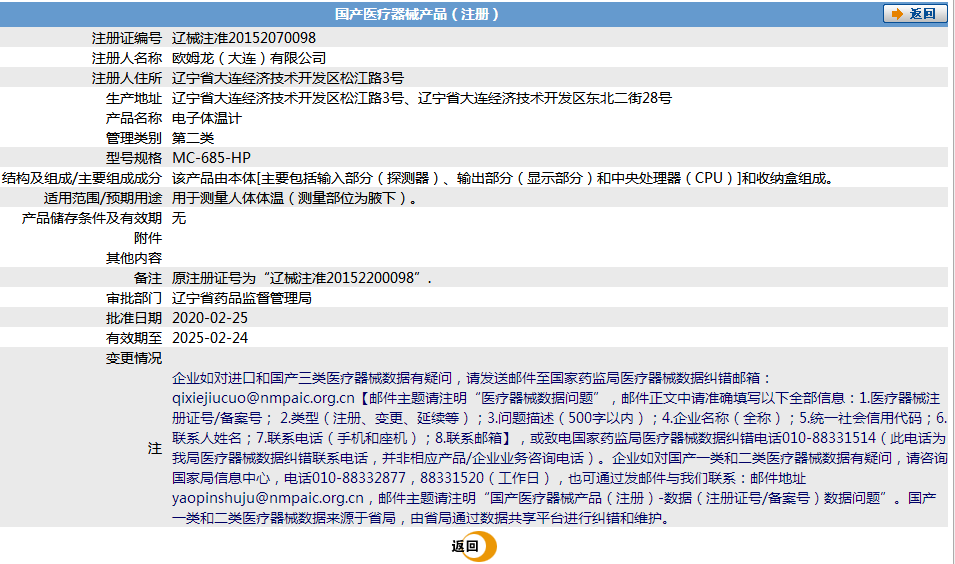Click the email yaopinshuju@nmpaic.org.cn
This screenshot has width=955, height=564.
tap(268, 498)
